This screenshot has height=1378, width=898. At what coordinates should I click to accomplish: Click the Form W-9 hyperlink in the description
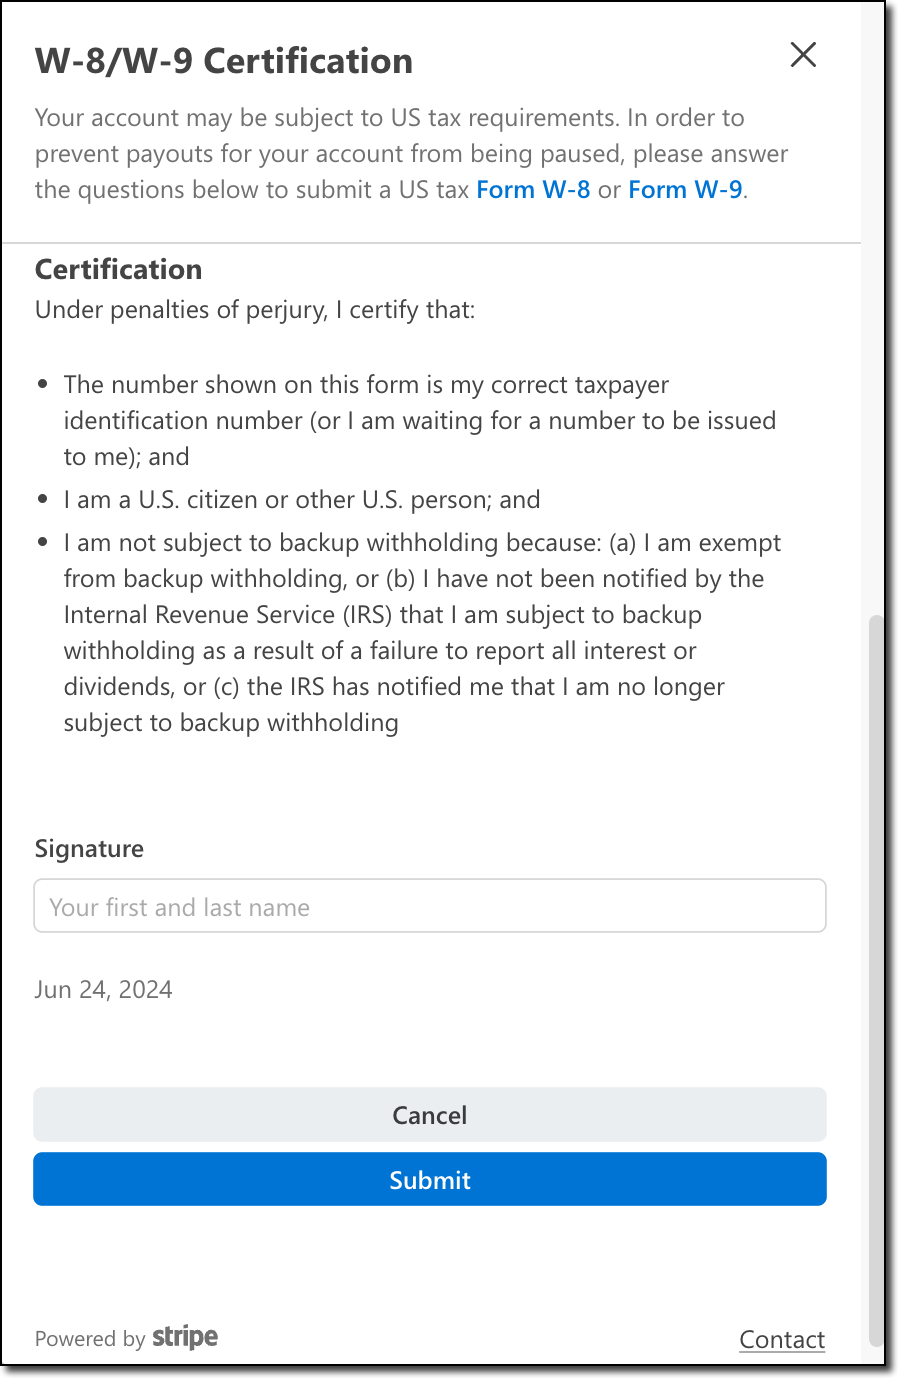pos(685,189)
